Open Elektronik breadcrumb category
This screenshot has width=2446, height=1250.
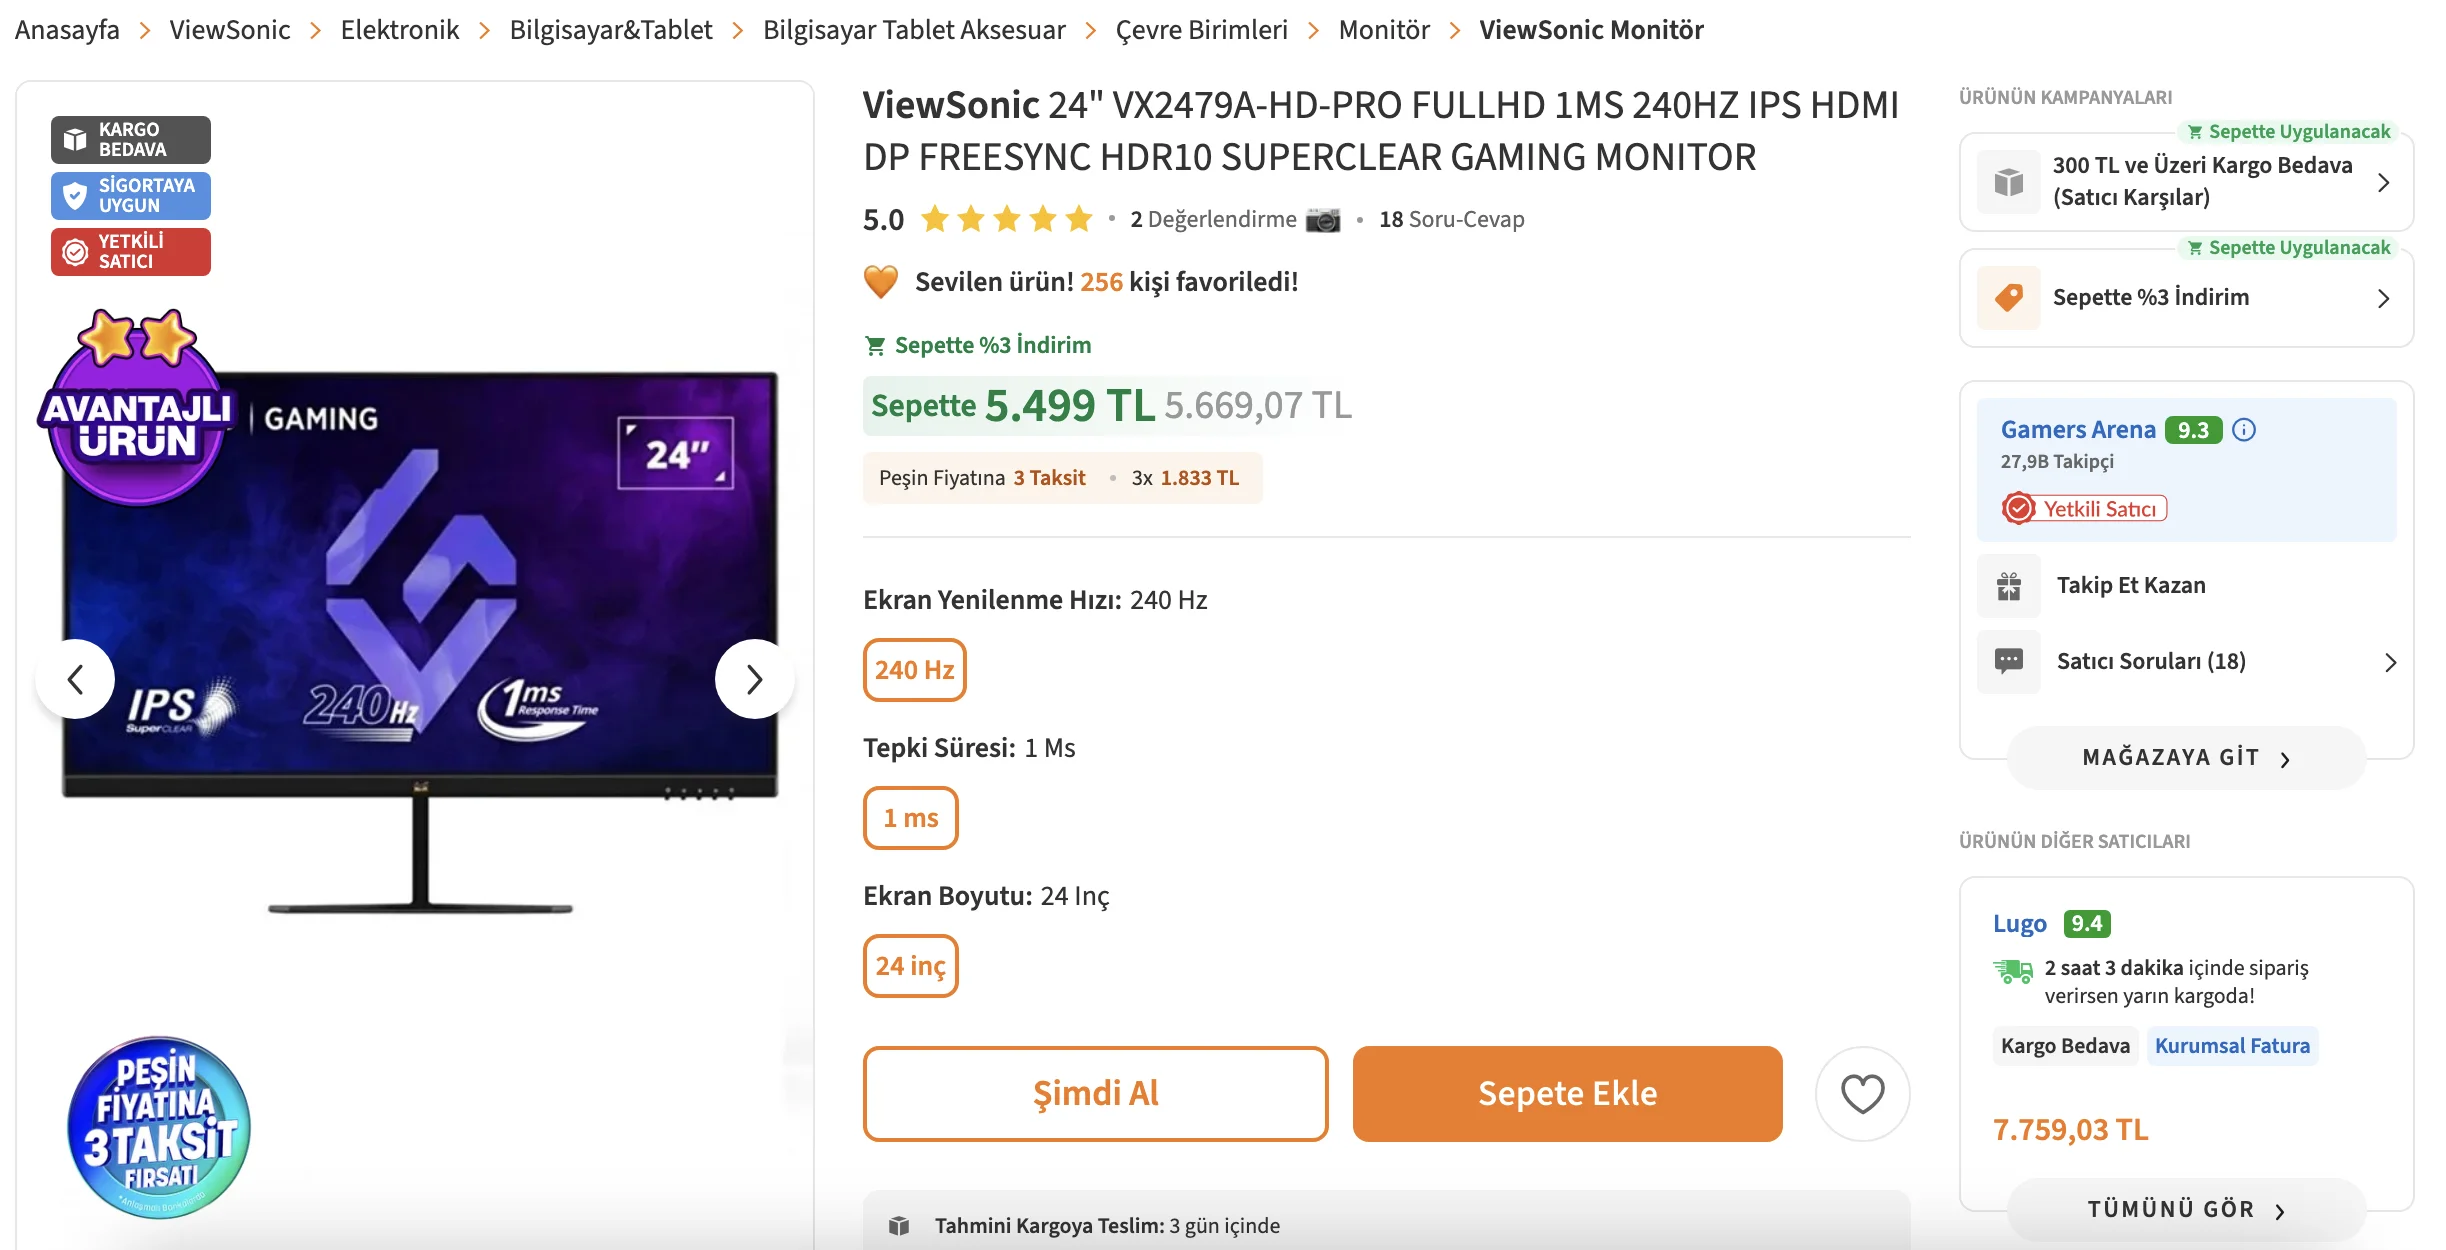click(x=399, y=30)
